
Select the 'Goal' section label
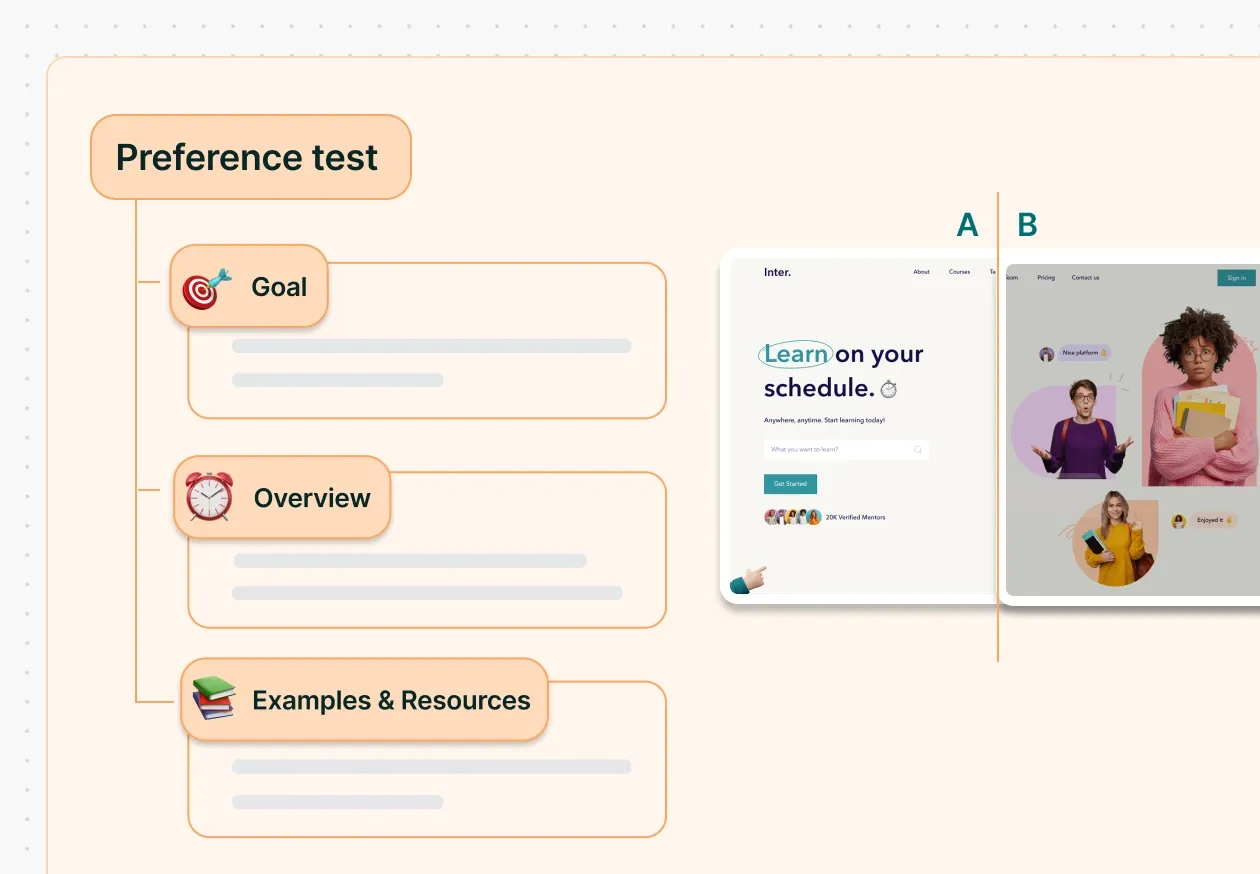279,287
